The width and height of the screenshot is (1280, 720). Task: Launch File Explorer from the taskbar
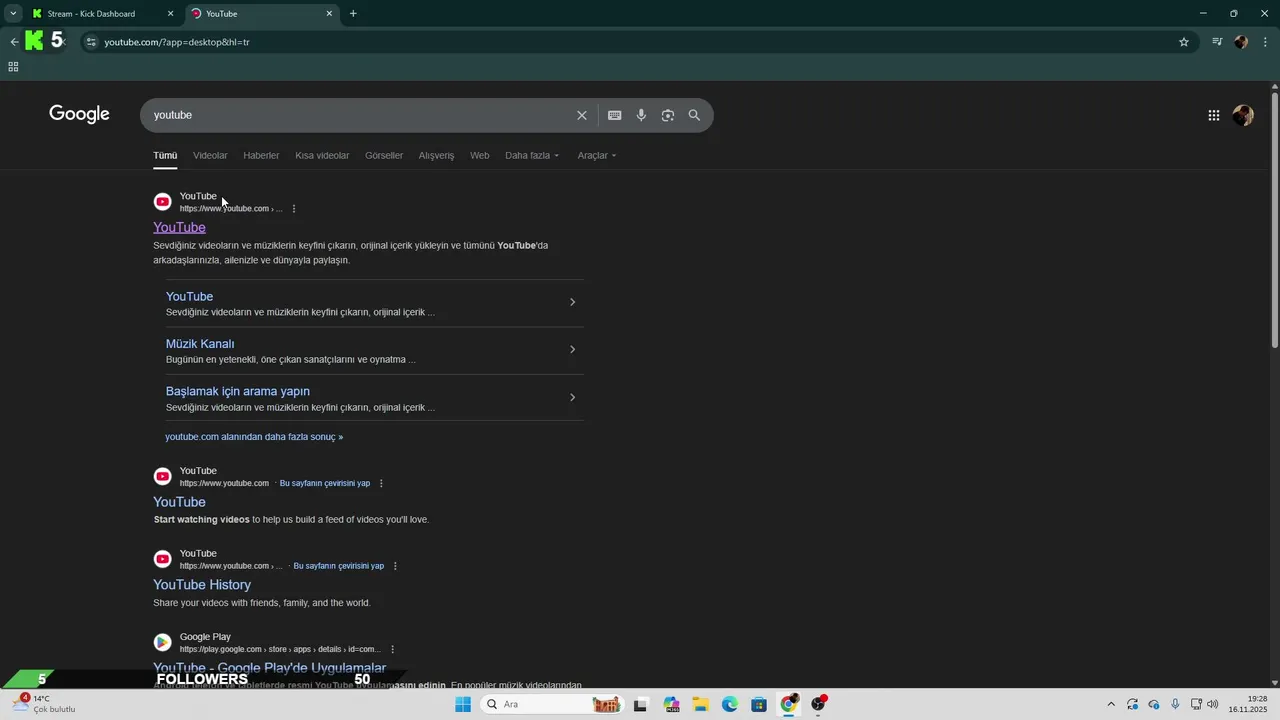[x=700, y=704]
